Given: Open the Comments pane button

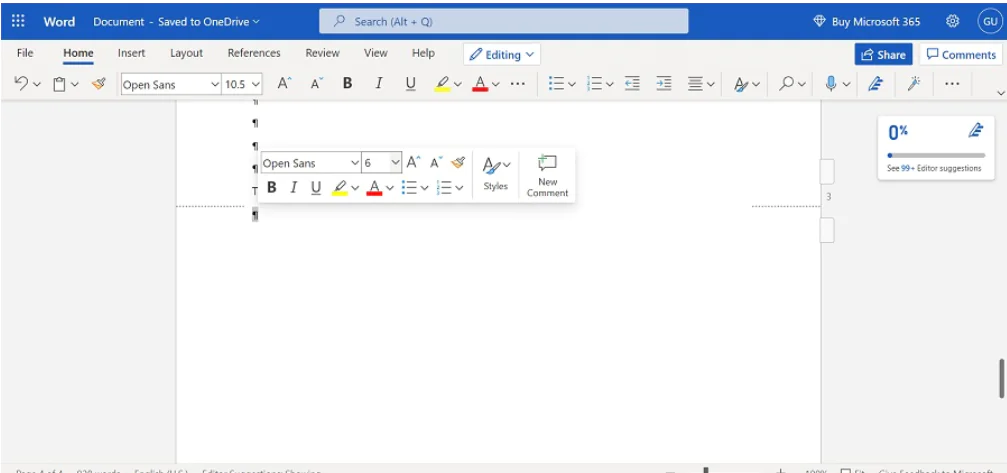Looking at the screenshot, I should click(961, 55).
